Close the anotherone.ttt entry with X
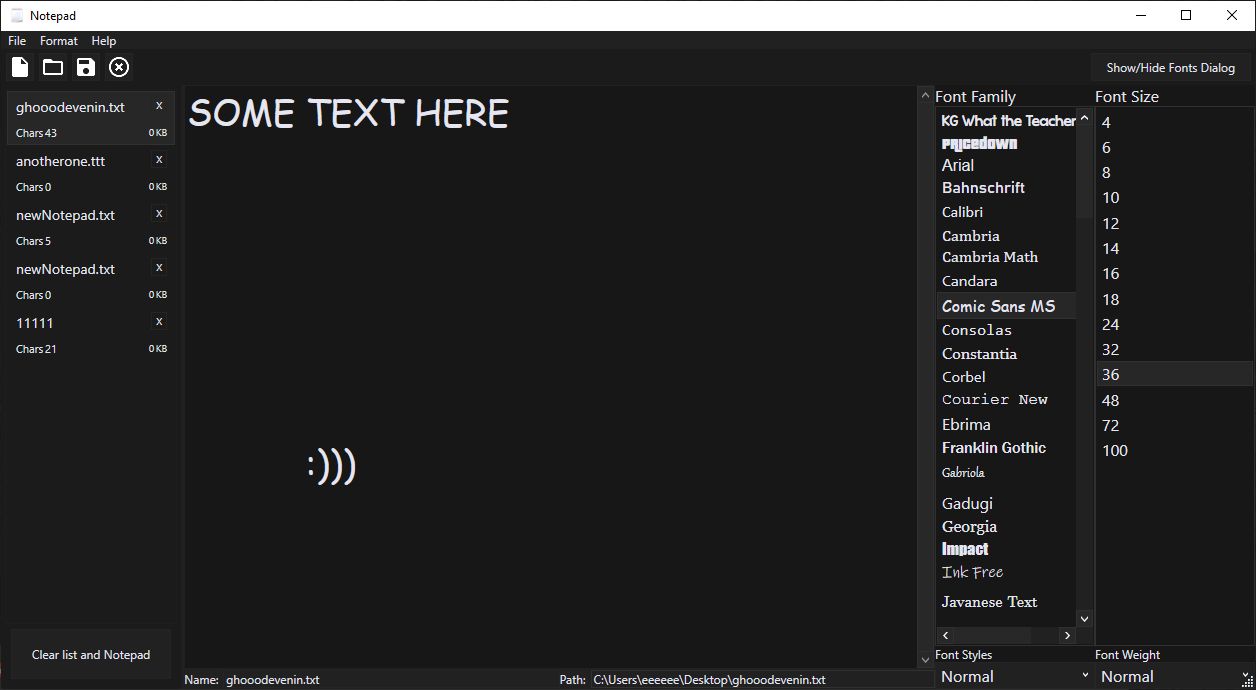The width and height of the screenshot is (1256, 690). [x=159, y=160]
